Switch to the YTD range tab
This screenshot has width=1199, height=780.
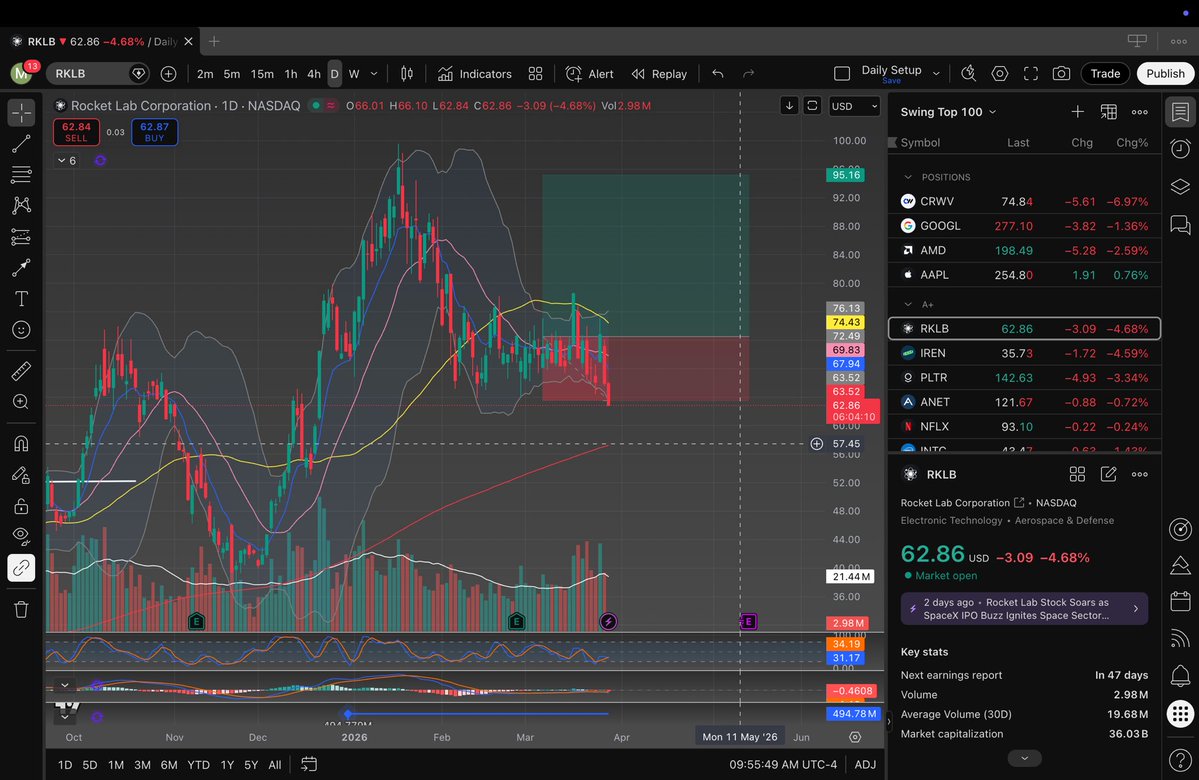click(x=198, y=764)
